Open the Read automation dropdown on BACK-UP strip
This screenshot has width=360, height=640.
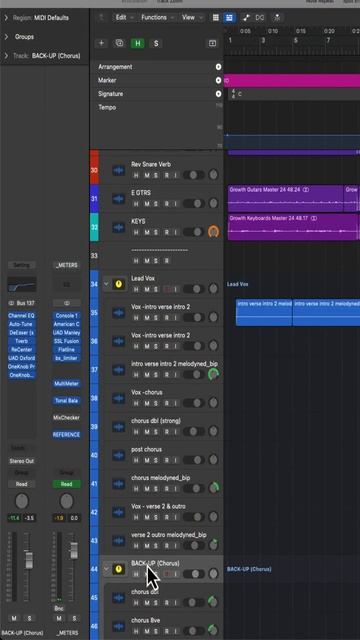click(22, 484)
